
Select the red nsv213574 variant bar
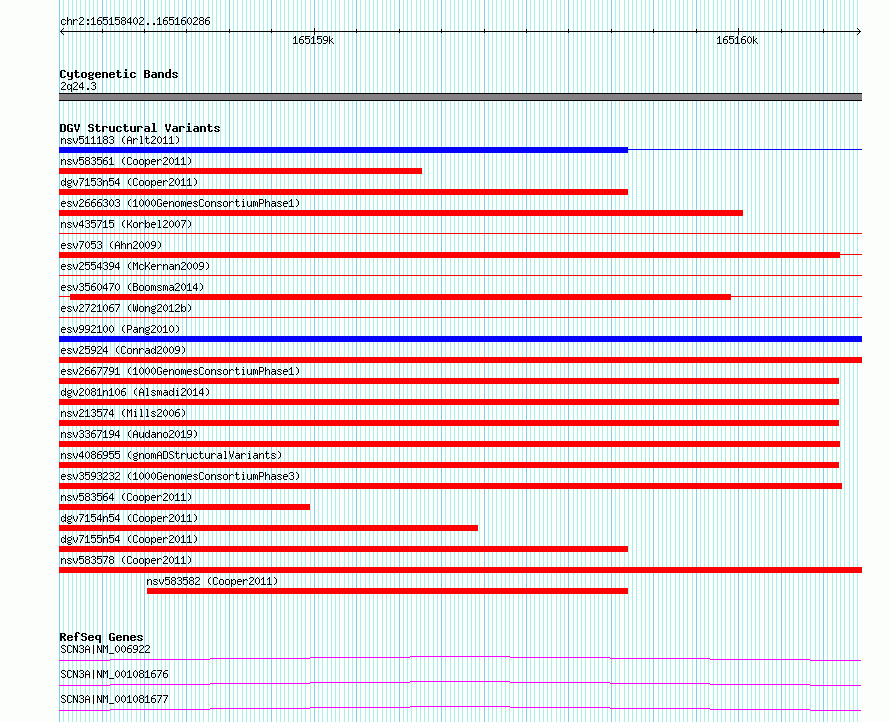pos(449,423)
